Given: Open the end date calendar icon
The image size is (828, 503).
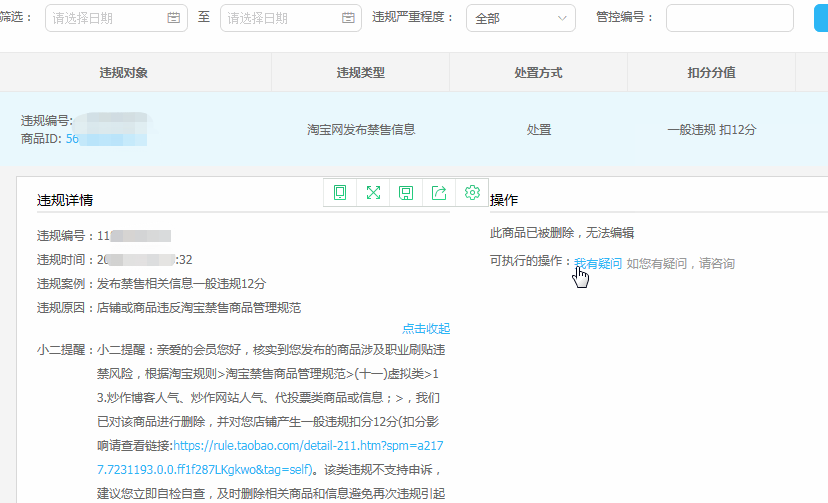Looking at the screenshot, I should pyautogui.click(x=348, y=18).
